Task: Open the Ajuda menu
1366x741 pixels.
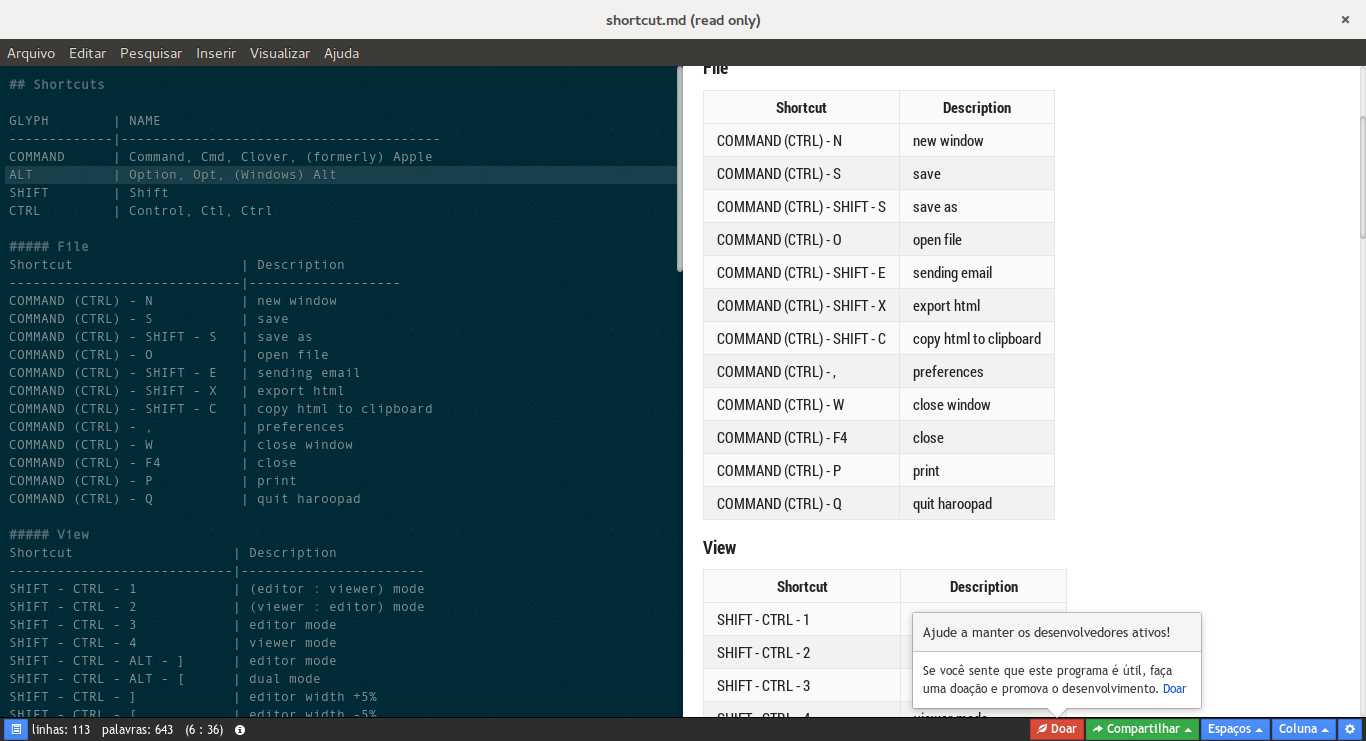Action: pos(341,53)
